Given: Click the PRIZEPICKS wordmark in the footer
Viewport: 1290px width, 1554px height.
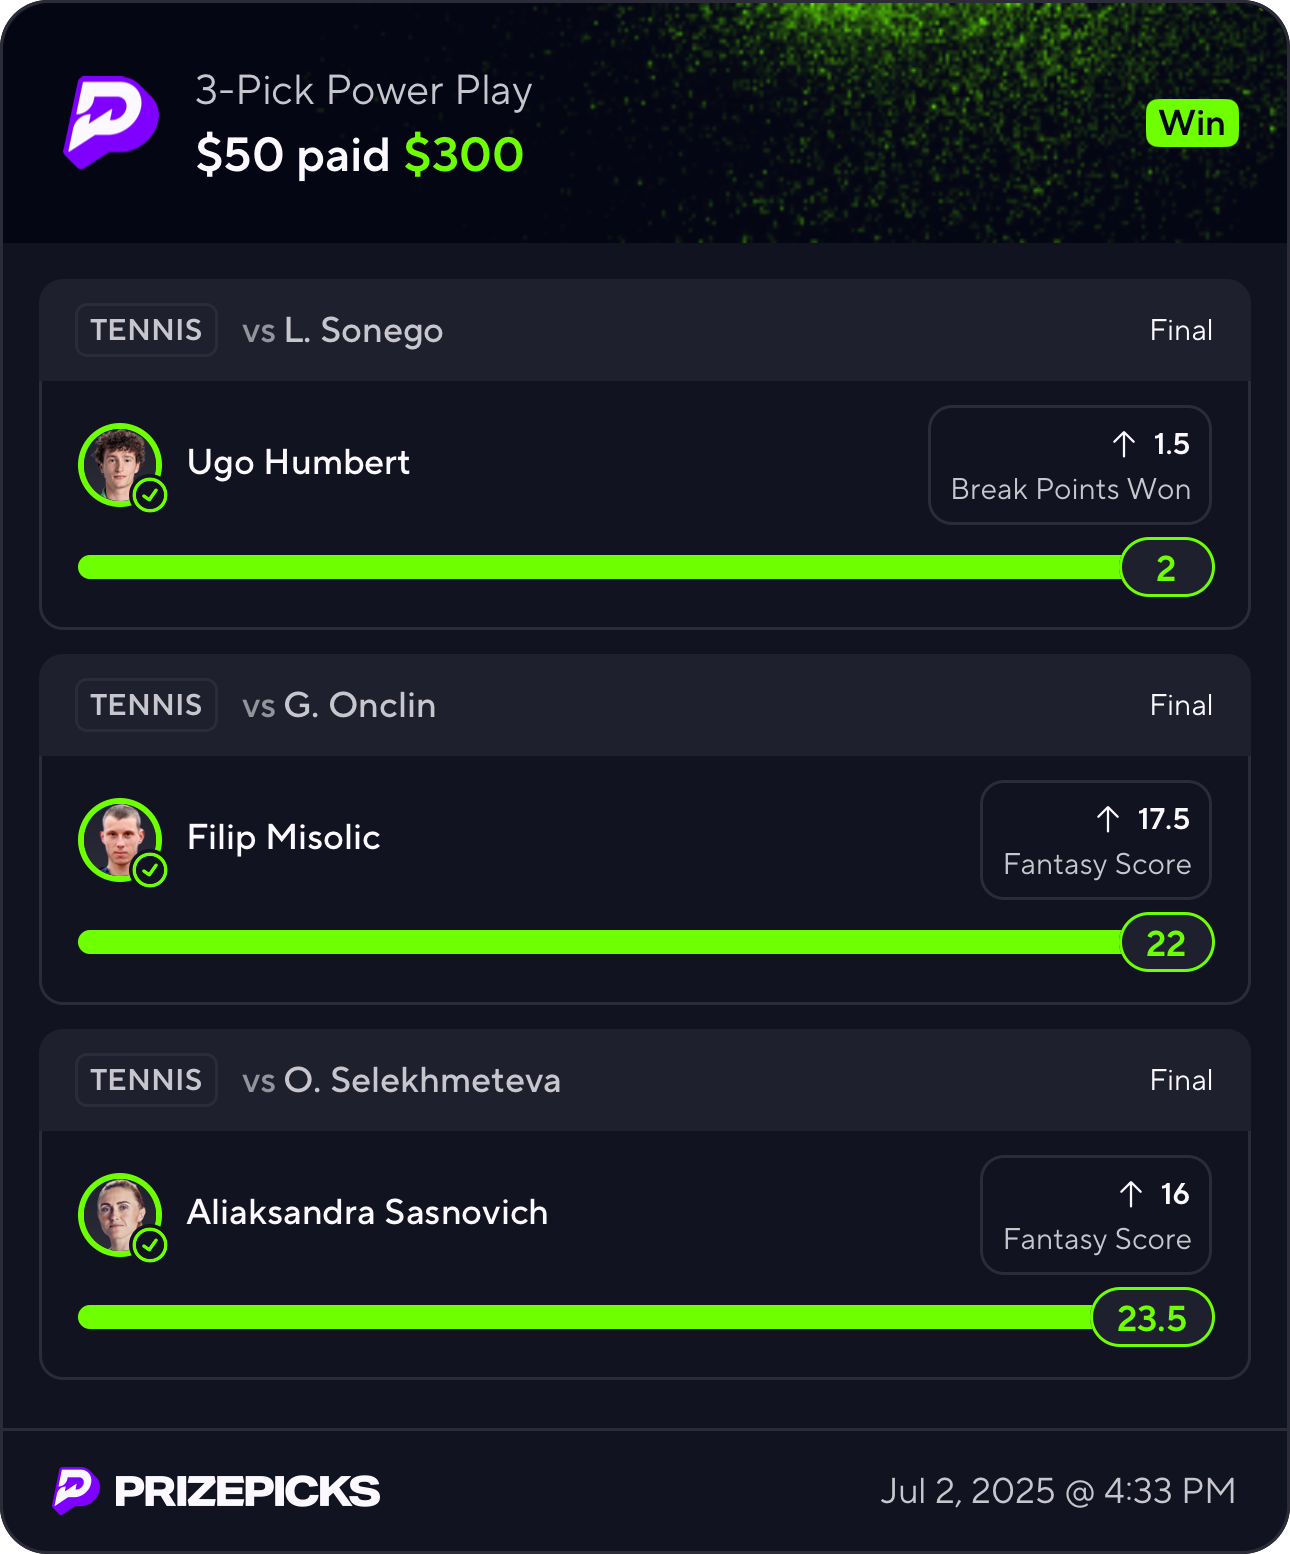Looking at the screenshot, I should pyautogui.click(x=247, y=1491).
